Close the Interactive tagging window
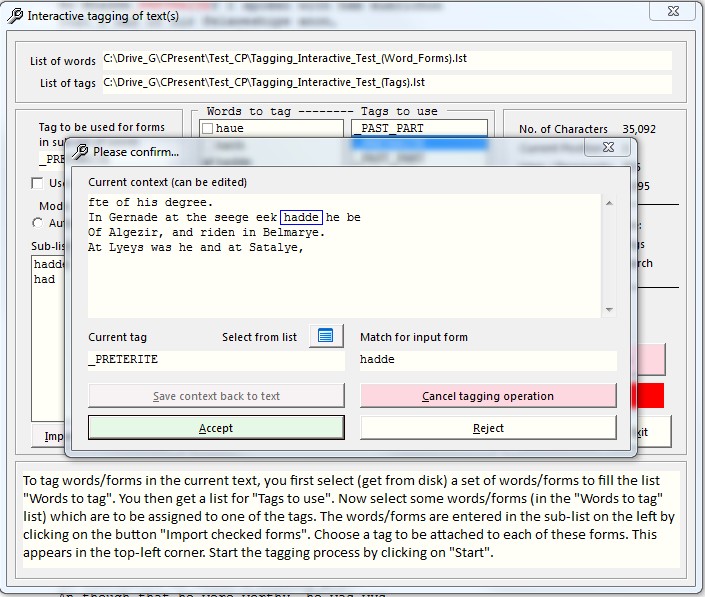Screen dimensions: 705x597 (x=678, y=13)
